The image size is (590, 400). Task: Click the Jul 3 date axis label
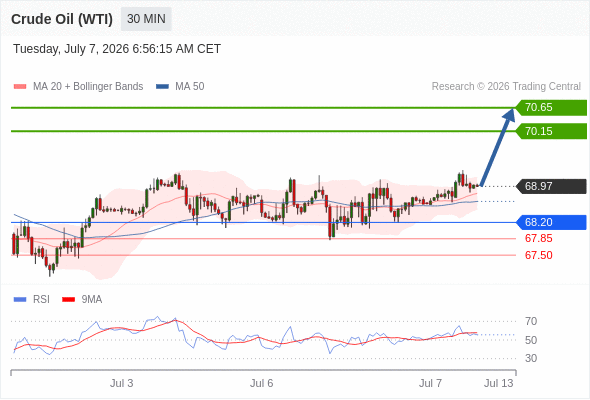122,383
